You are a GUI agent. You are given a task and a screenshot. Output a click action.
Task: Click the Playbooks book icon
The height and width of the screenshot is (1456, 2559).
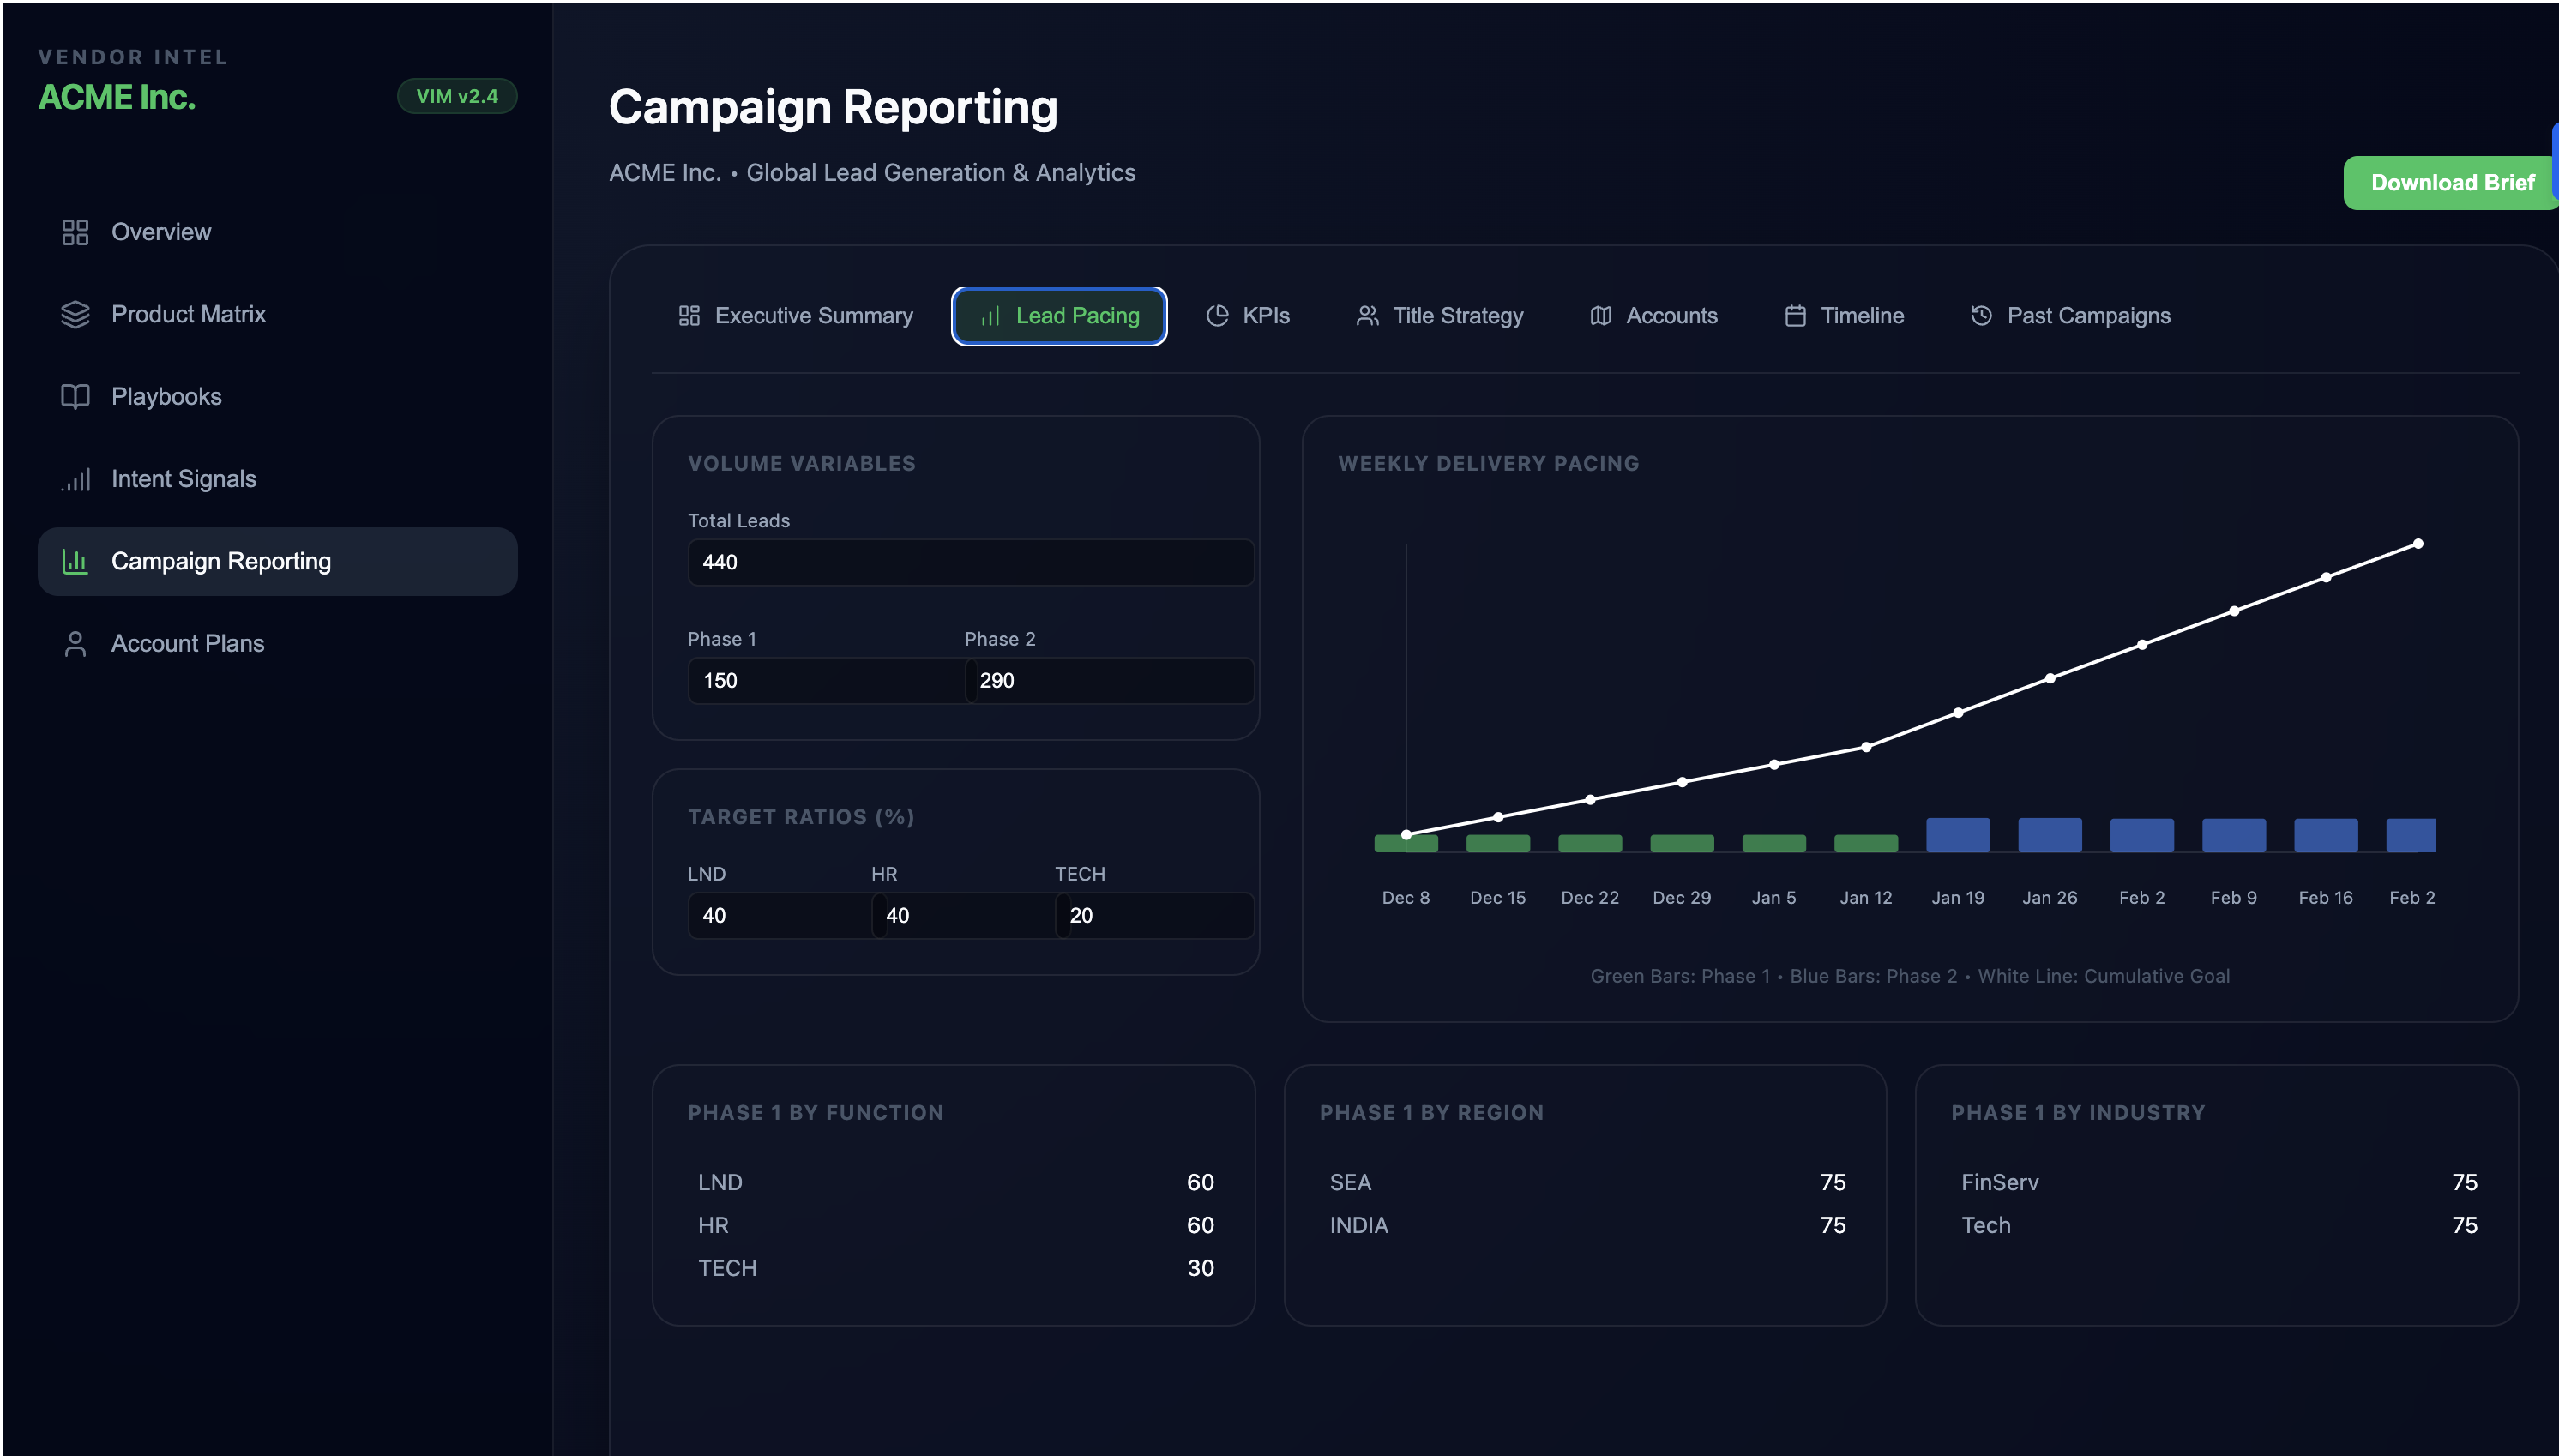point(75,397)
